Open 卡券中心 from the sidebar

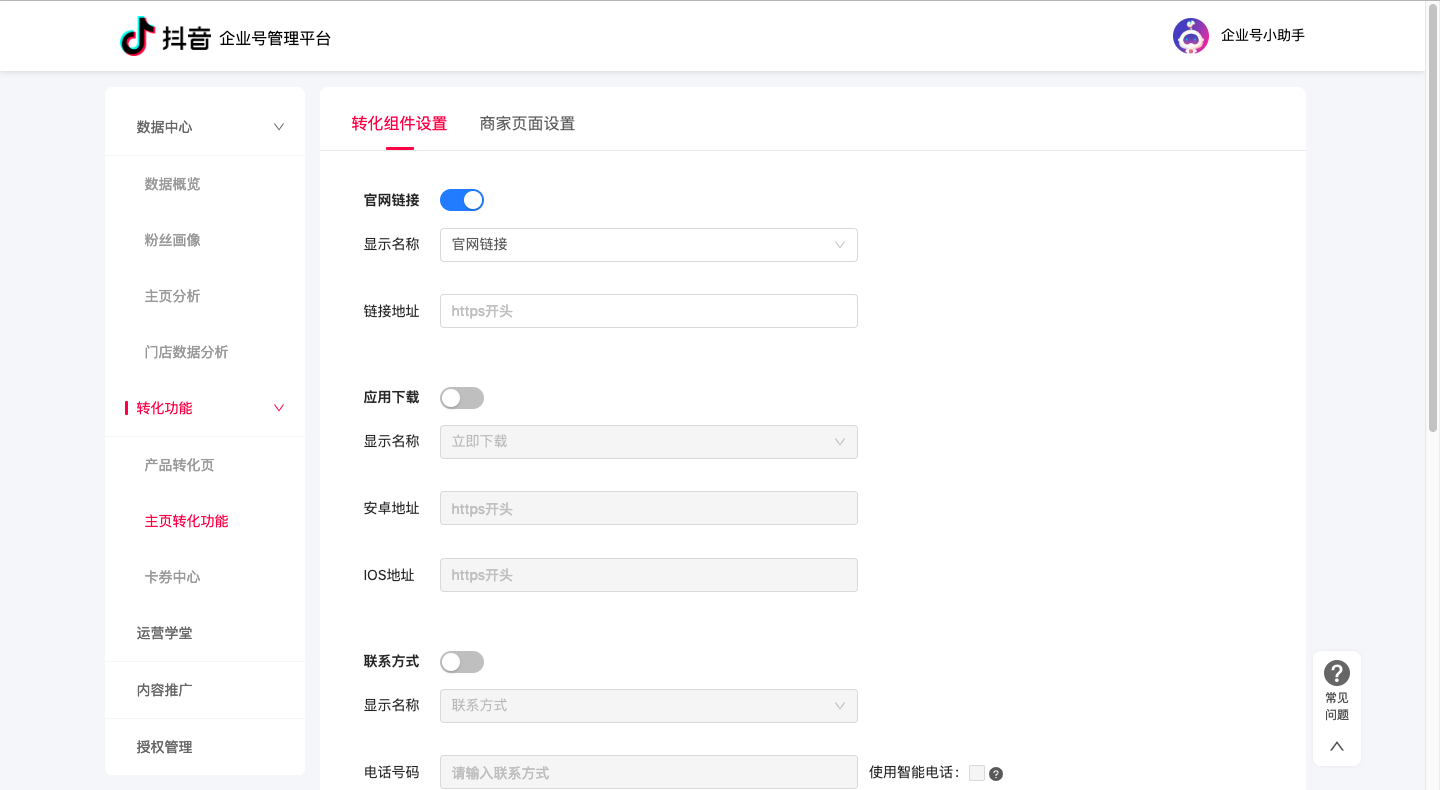(x=170, y=576)
